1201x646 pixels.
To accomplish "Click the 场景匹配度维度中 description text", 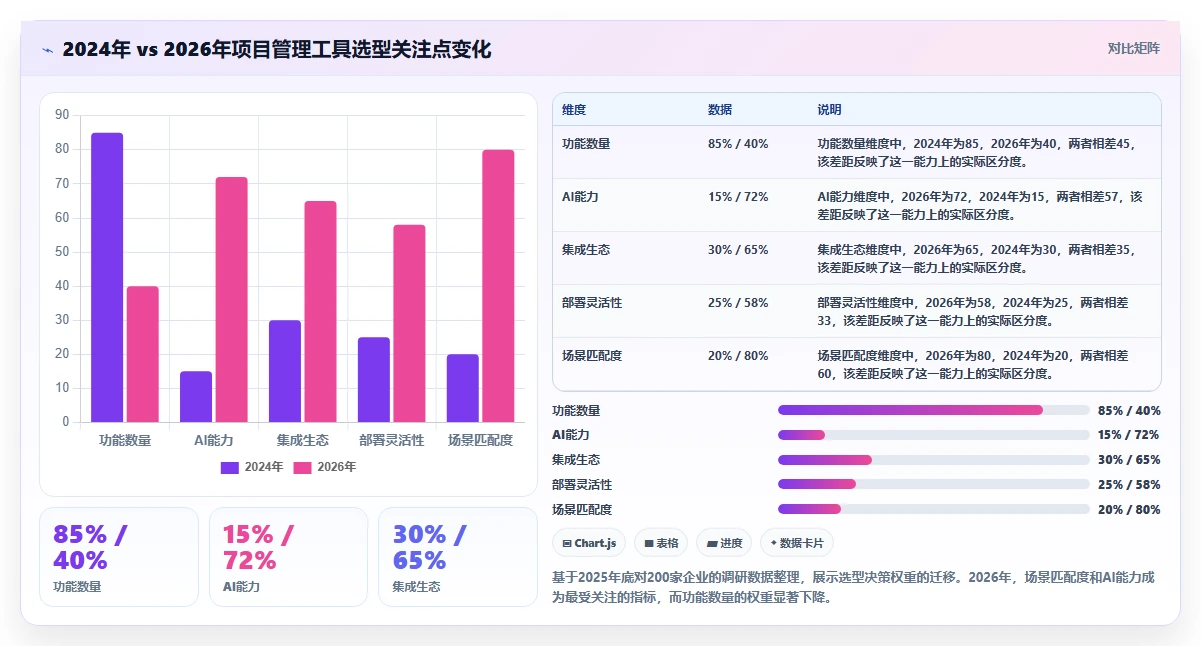I will (973, 364).
